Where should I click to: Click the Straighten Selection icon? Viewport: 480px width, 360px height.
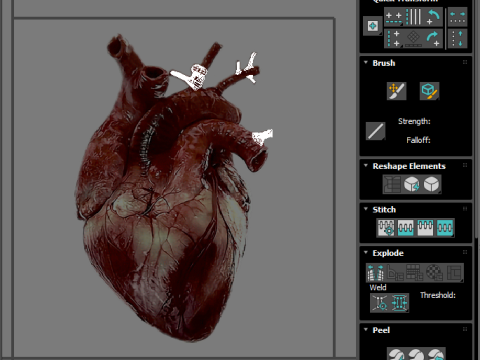[392, 184]
